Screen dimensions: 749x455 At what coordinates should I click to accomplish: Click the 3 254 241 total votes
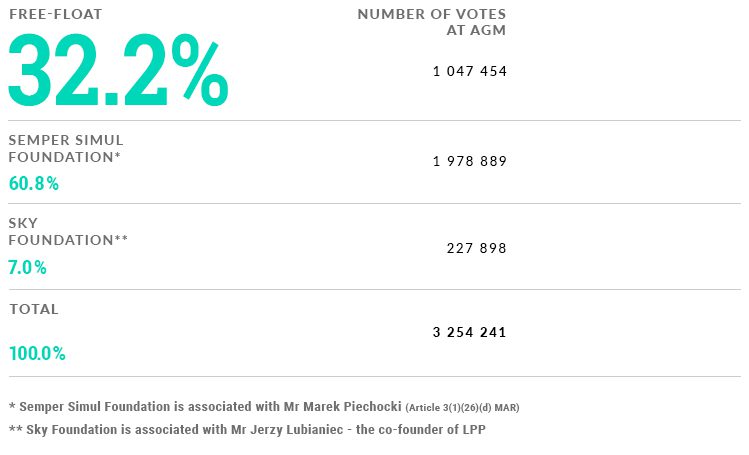click(x=470, y=332)
